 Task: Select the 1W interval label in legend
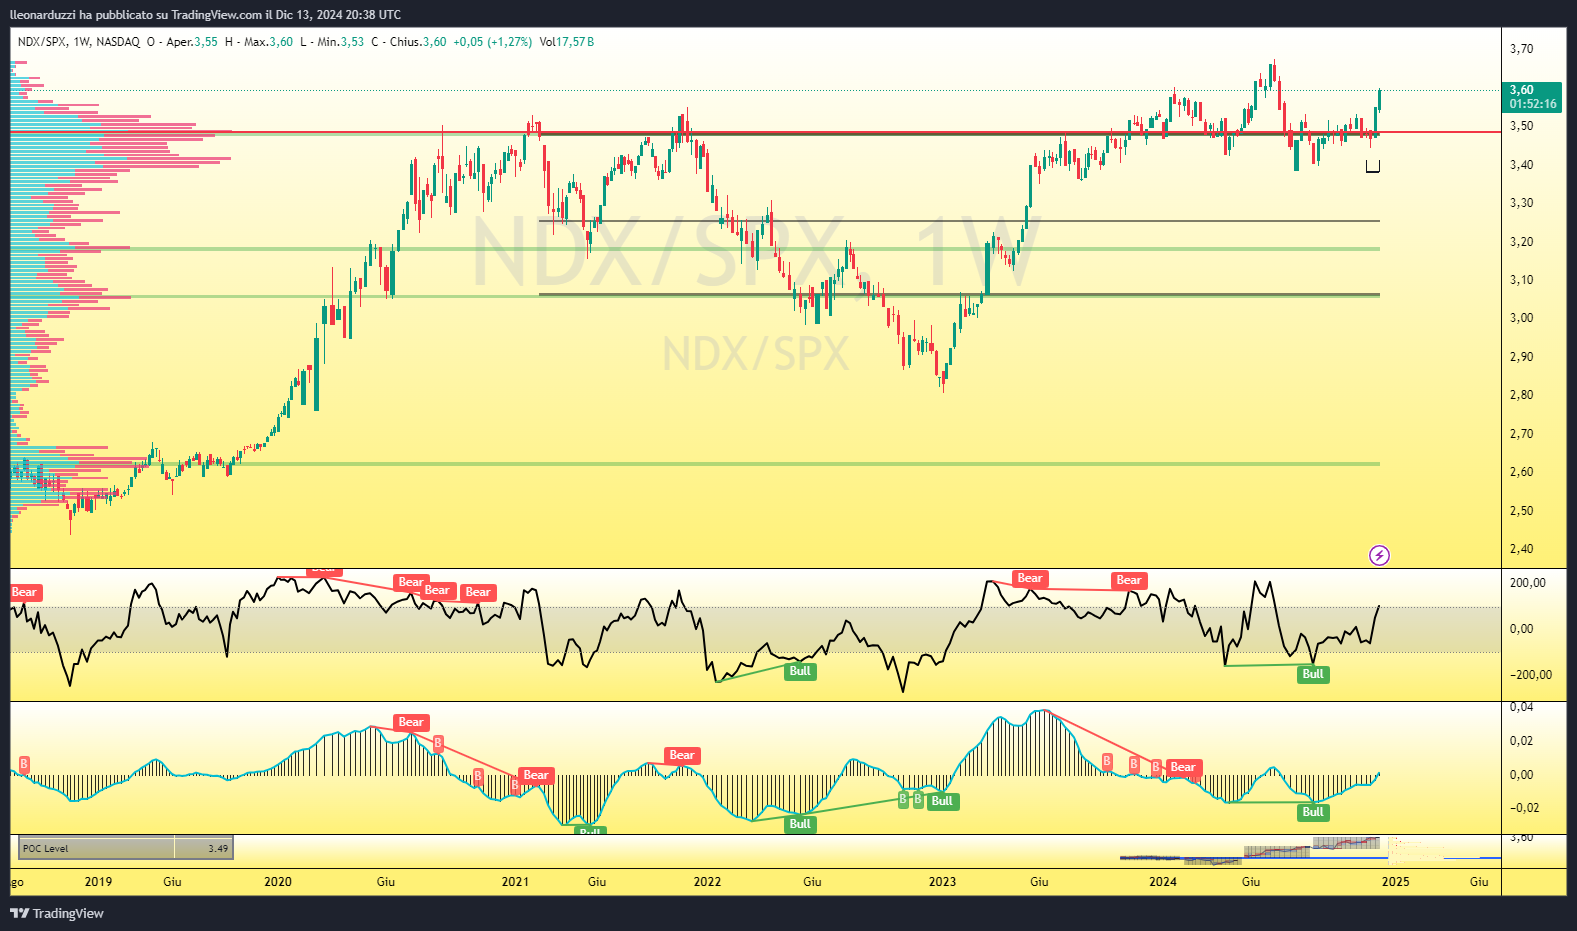pyautogui.click(x=82, y=42)
